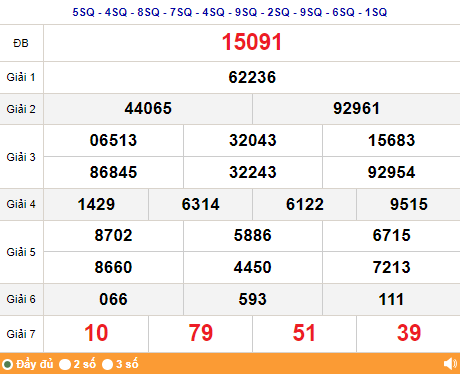Click the Giải 3 number 92954

click(x=391, y=172)
